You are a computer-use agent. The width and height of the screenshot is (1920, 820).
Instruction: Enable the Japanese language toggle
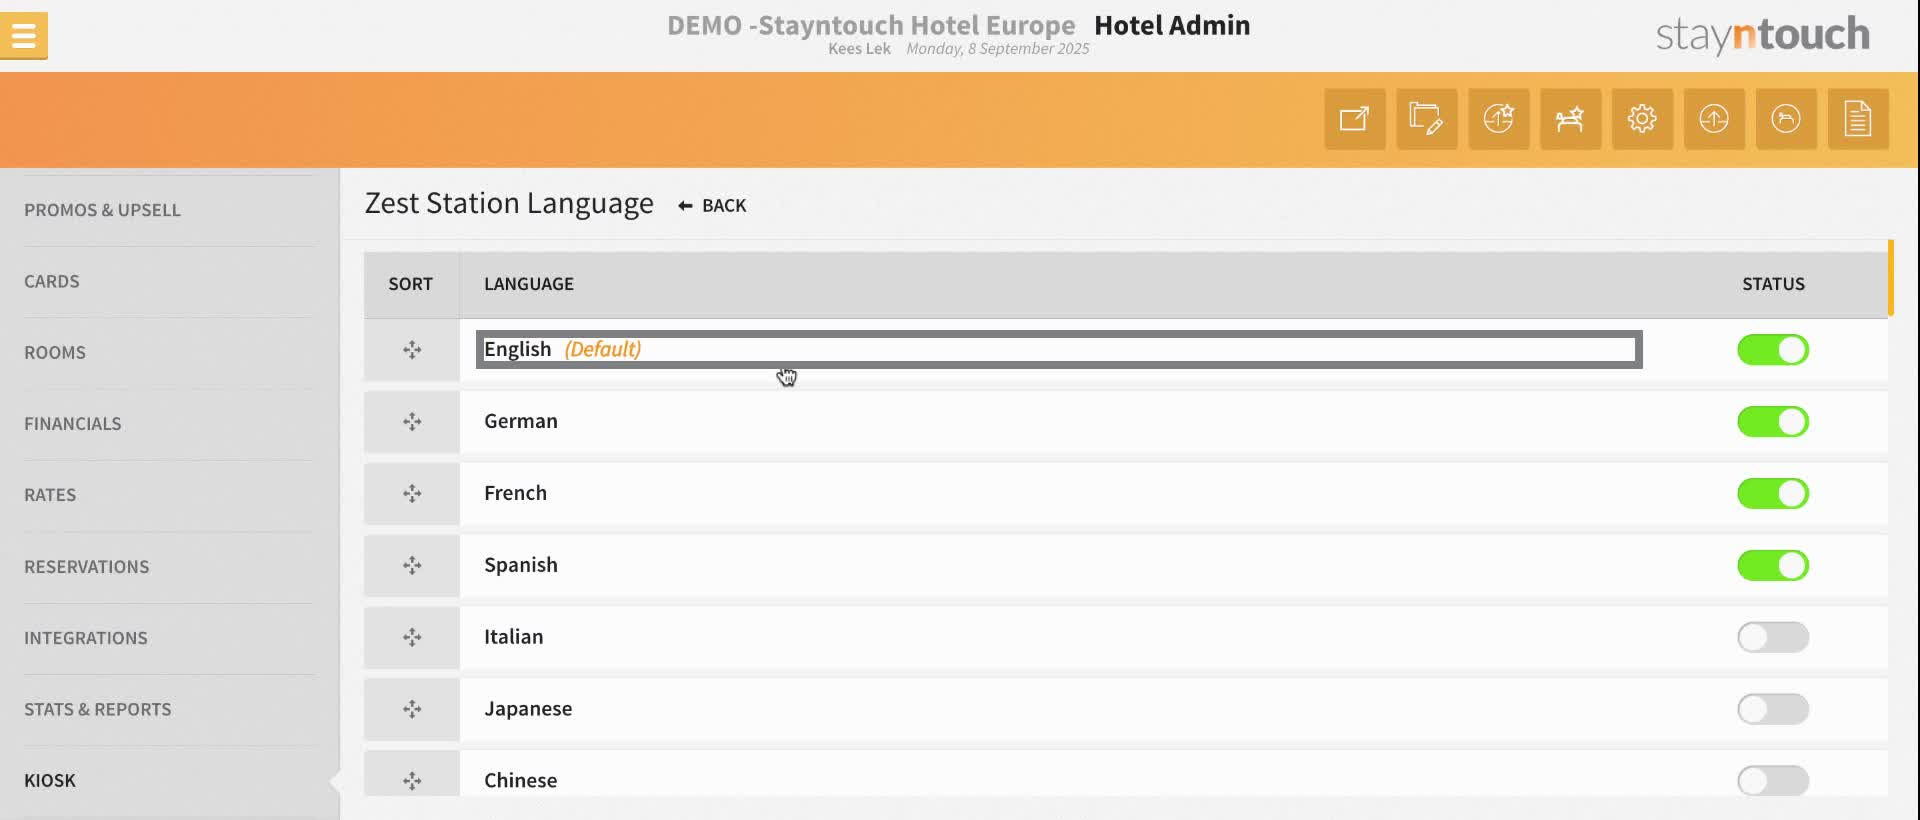[1773, 710]
